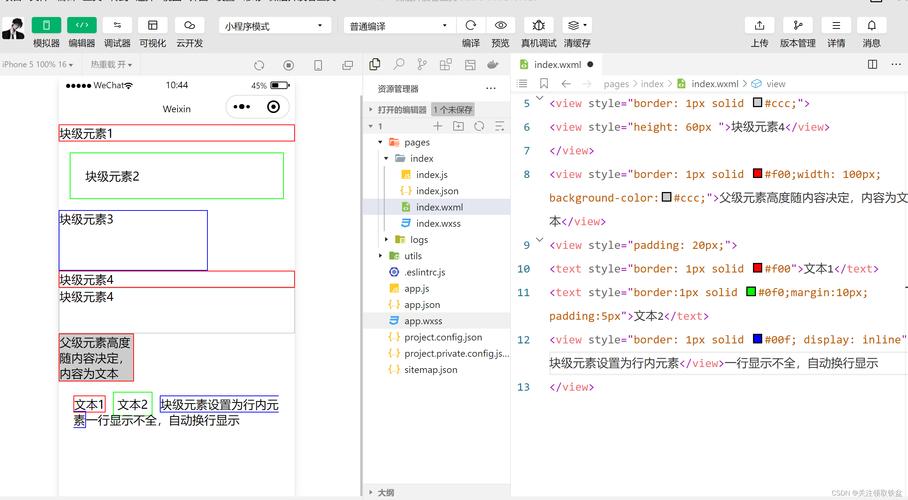Click the 真机调试 bug icon

[x=539, y=25]
